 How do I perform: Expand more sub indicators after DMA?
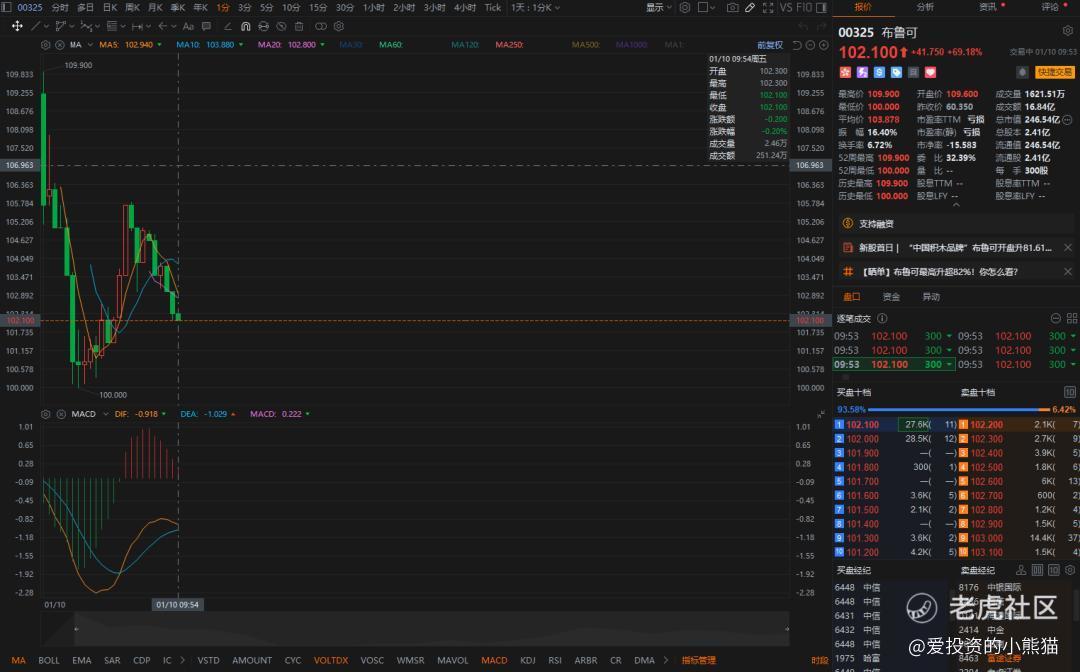(665, 660)
